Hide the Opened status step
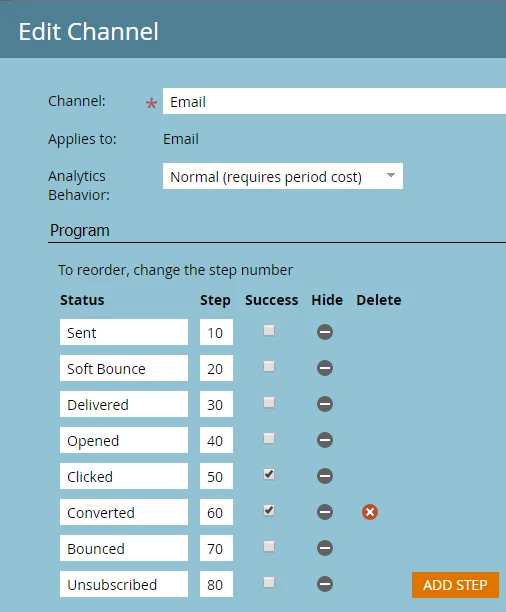The height and width of the screenshot is (612, 506). (x=324, y=440)
